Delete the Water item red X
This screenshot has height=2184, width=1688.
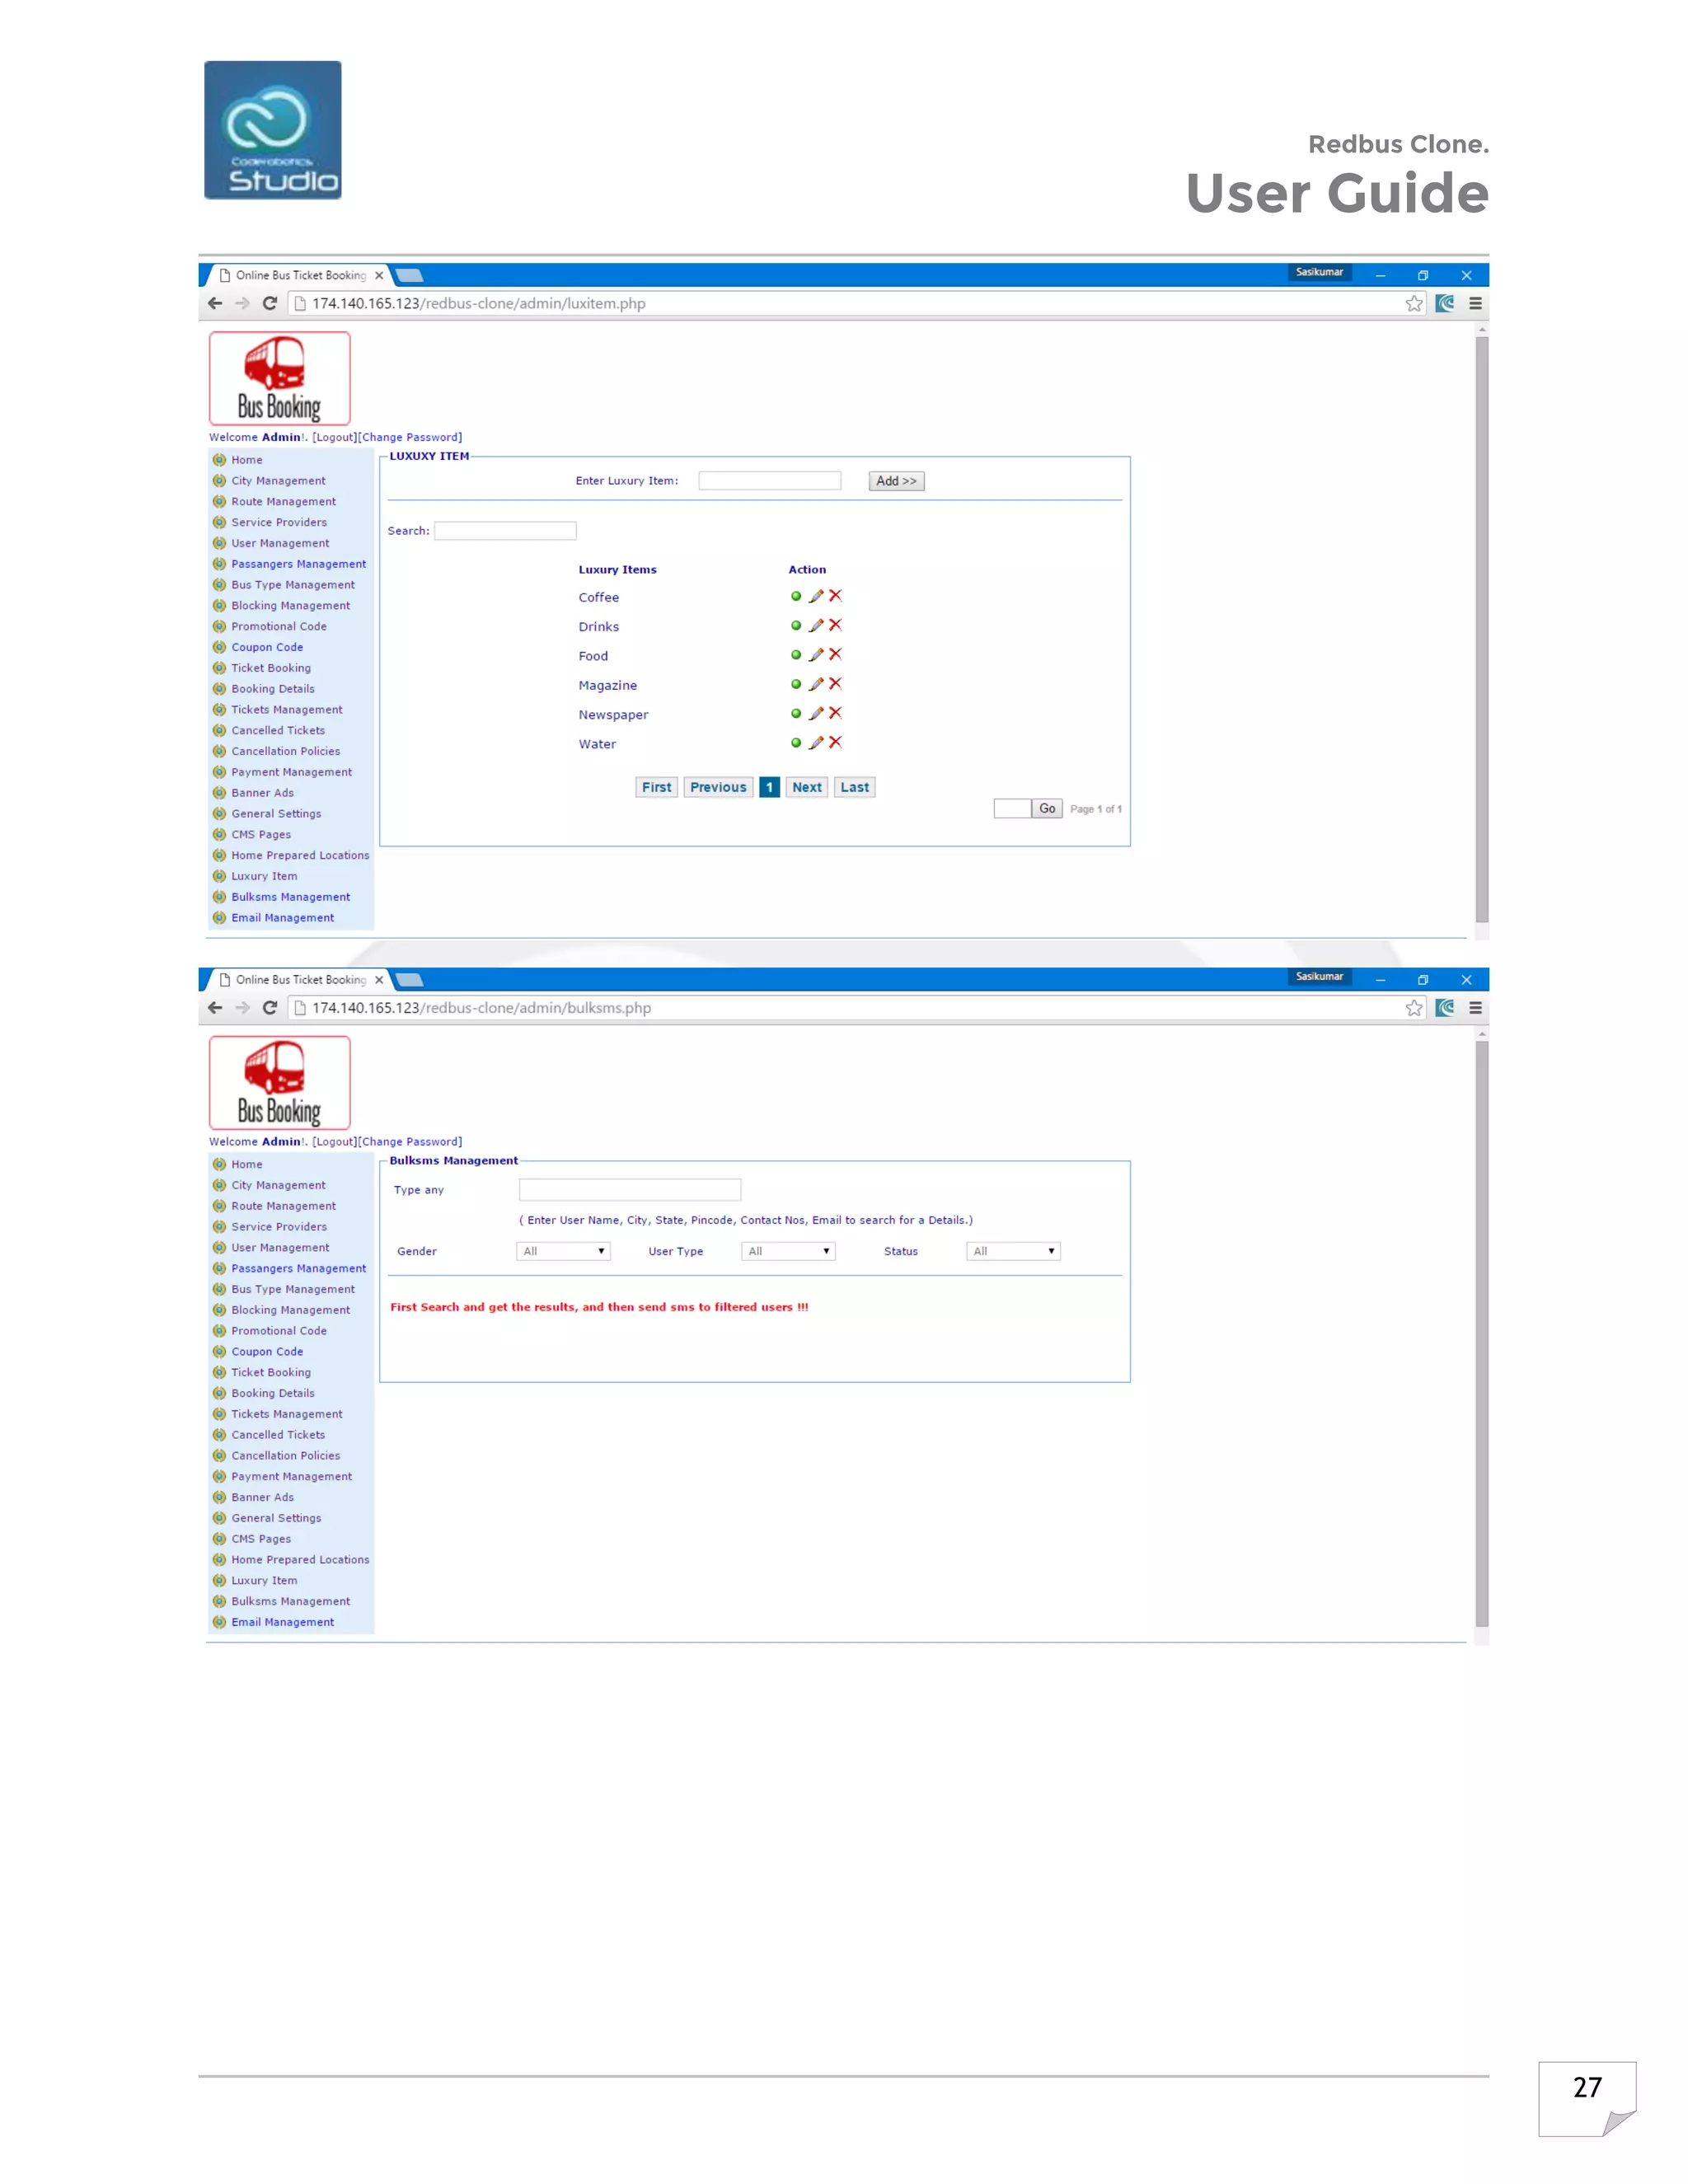pos(835,742)
